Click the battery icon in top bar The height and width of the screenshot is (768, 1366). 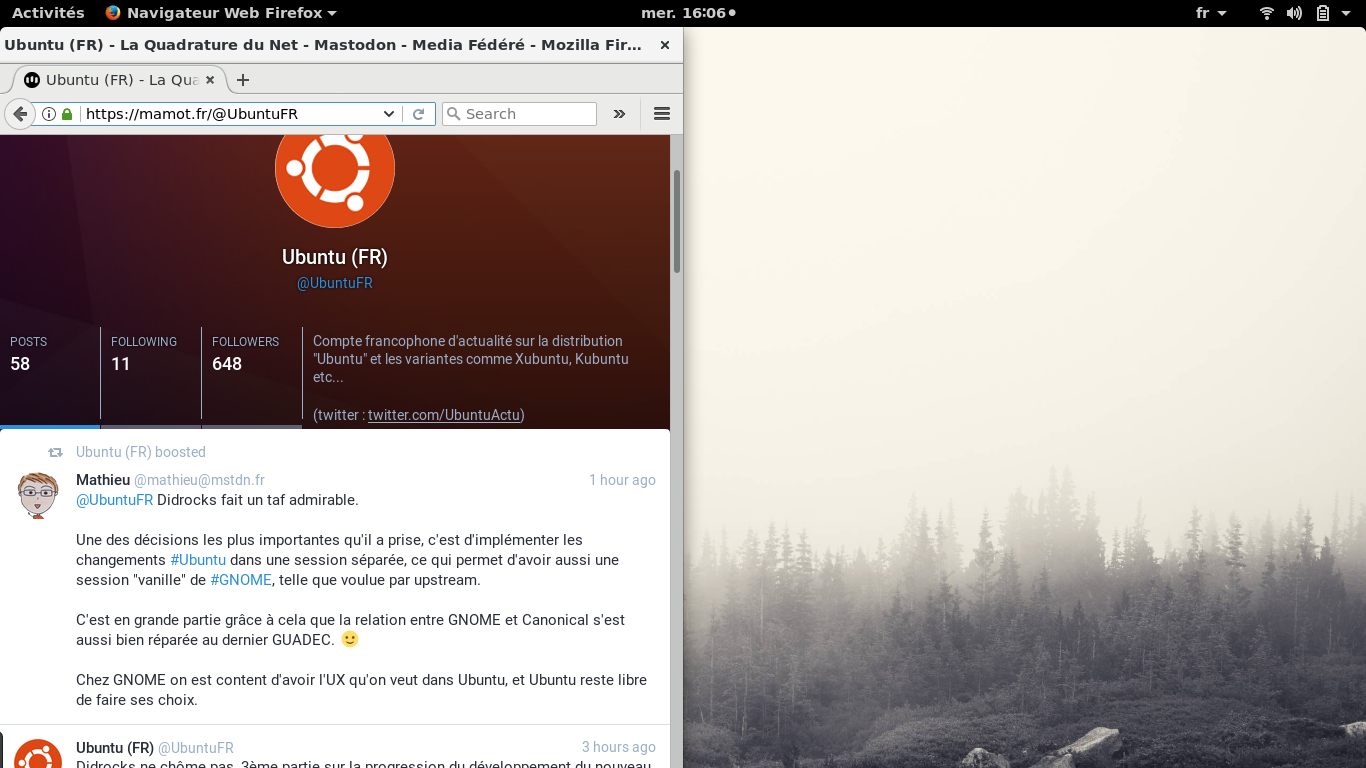1322,13
